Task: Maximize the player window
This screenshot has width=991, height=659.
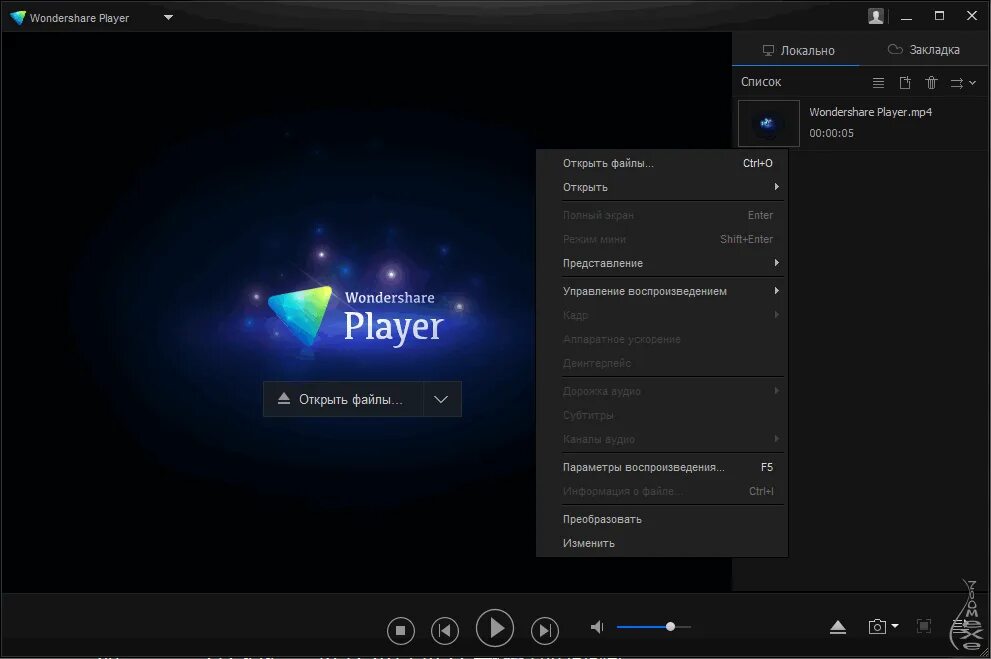Action: click(939, 16)
